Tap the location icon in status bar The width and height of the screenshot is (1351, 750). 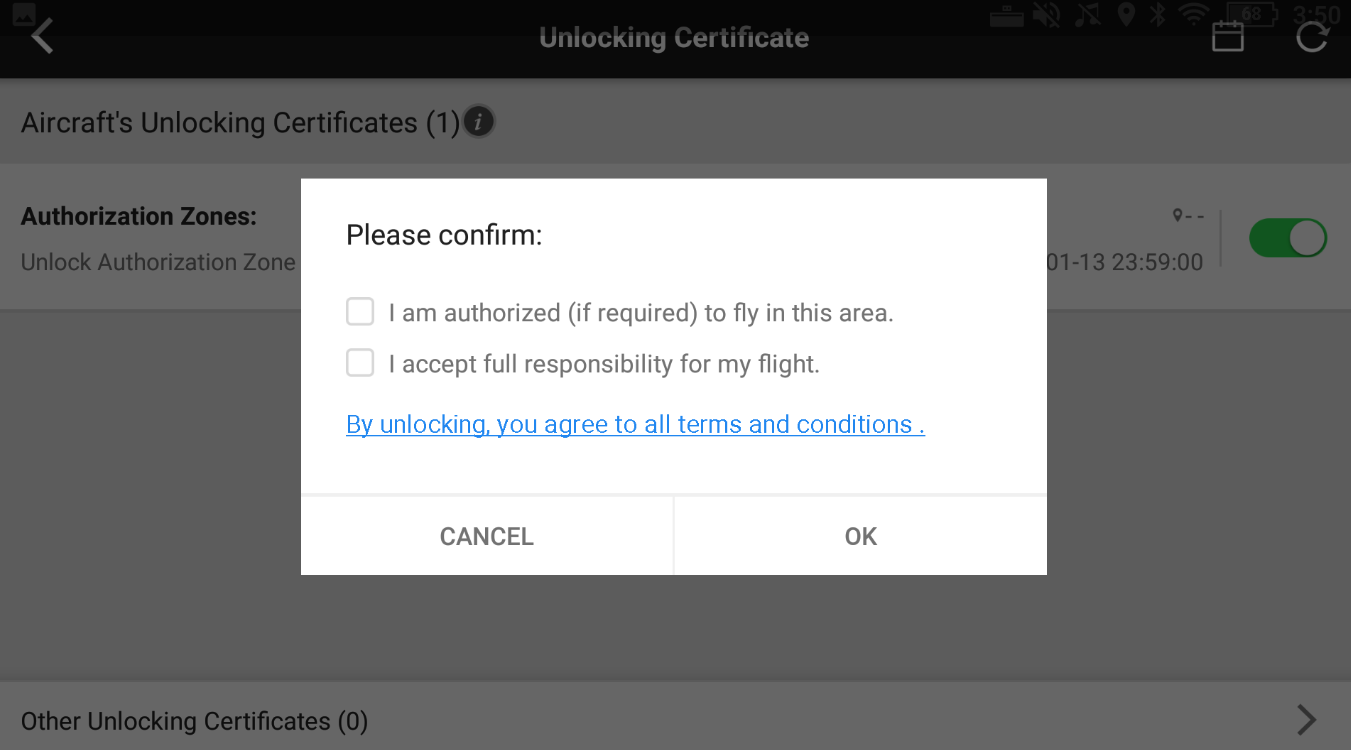point(1126,15)
